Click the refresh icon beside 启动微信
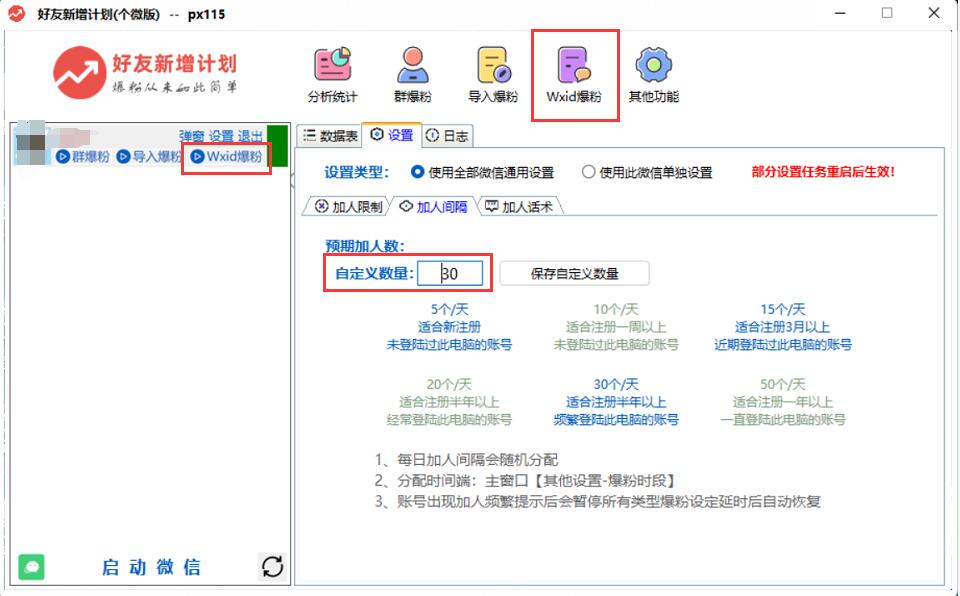 [272, 566]
